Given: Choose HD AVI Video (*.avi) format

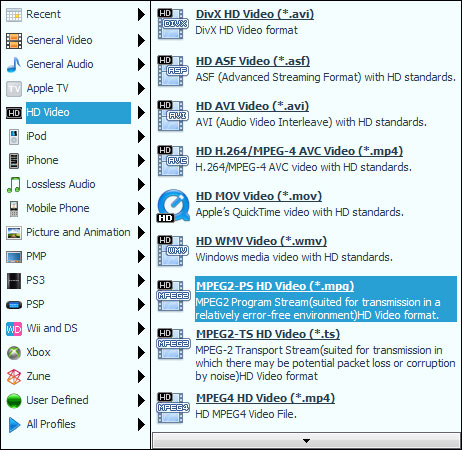Looking at the screenshot, I should (x=252, y=106).
